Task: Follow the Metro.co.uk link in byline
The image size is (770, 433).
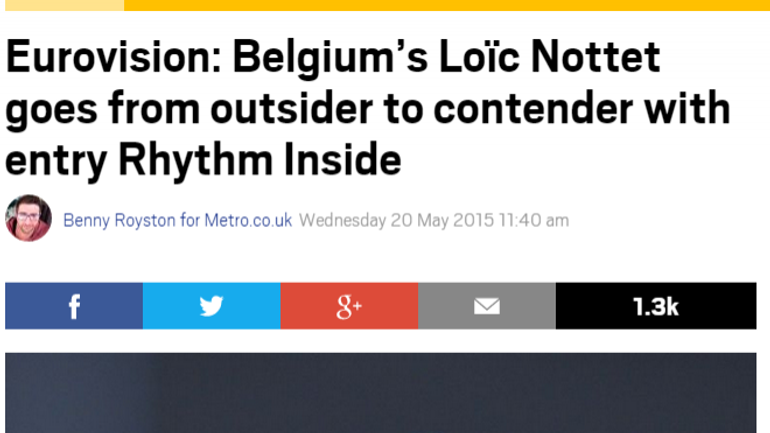Action: pyautogui.click(x=248, y=220)
